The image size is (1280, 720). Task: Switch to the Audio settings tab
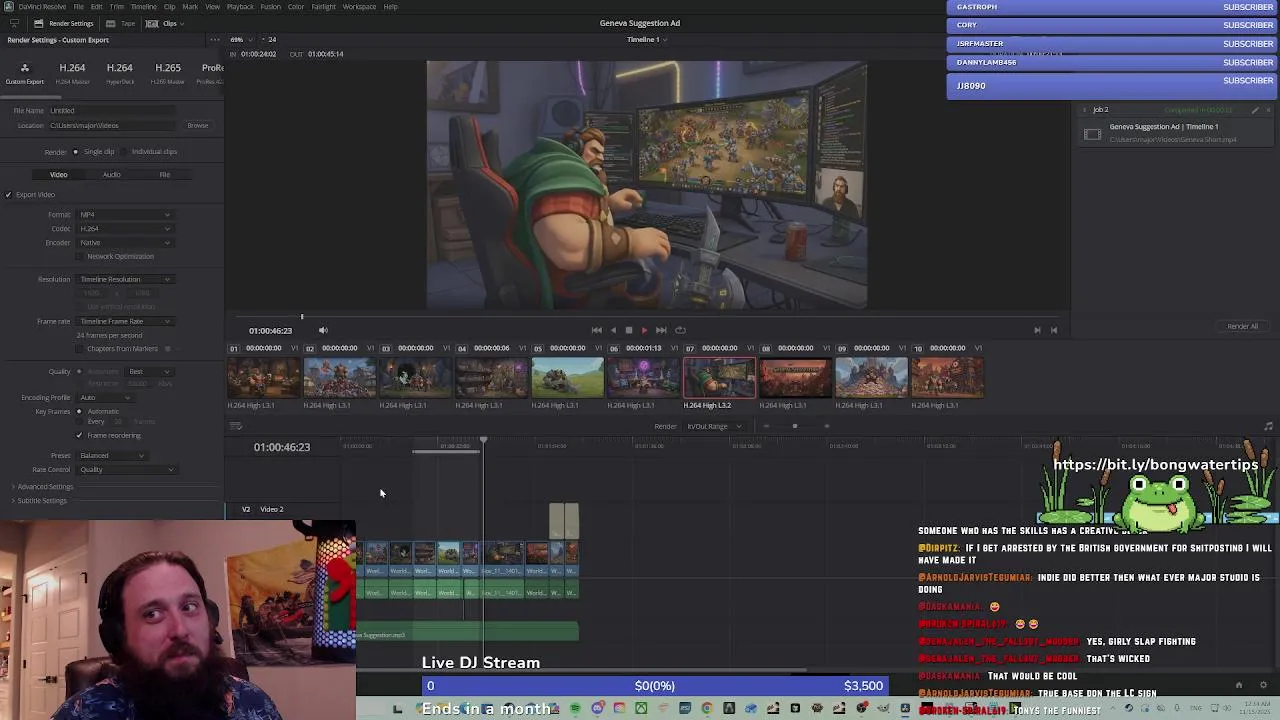tap(112, 175)
